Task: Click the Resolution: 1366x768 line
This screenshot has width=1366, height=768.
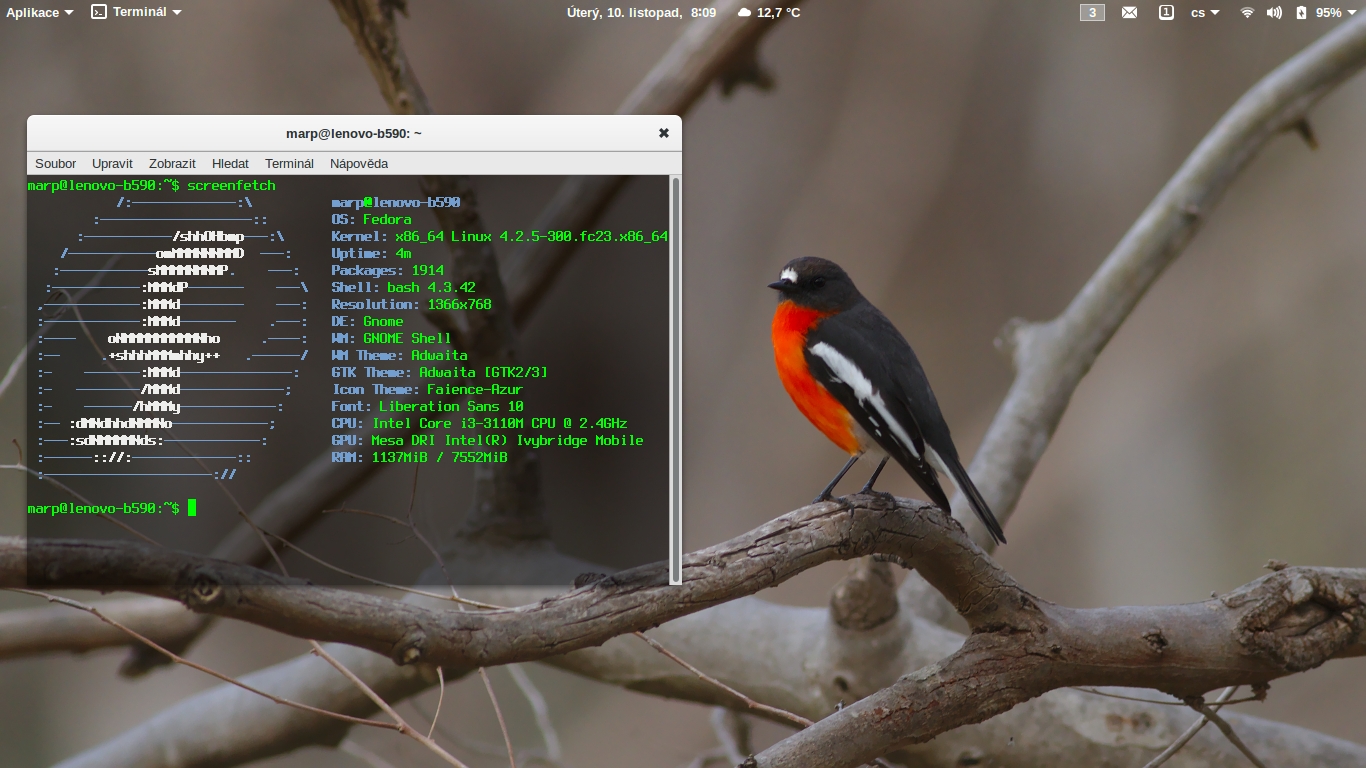Action: point(411,304)
